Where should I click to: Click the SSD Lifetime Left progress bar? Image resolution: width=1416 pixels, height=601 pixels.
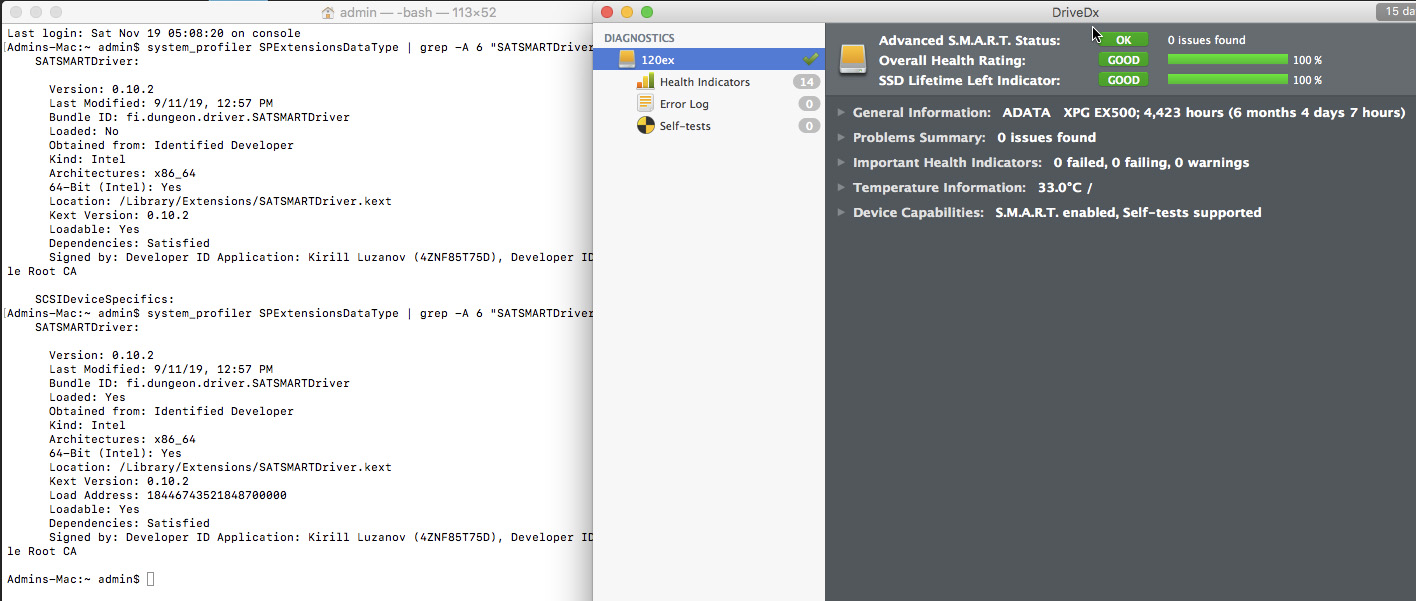click(1228, 80)
